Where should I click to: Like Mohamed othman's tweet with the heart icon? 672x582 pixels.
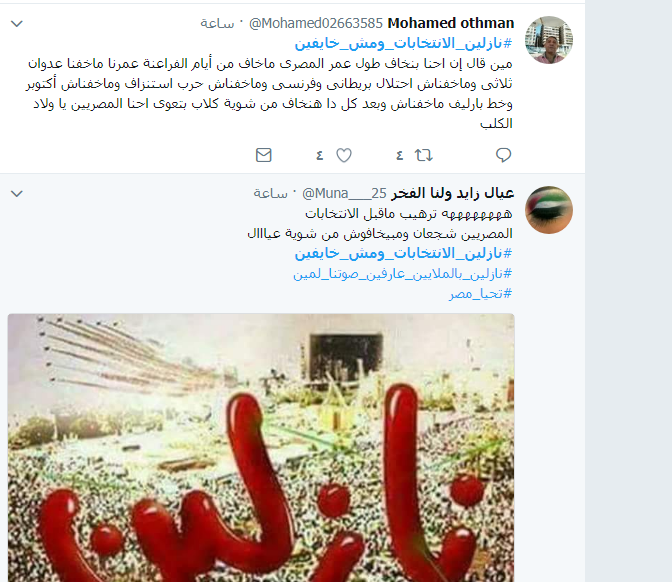pyautogui.click(x=344, y=155)
